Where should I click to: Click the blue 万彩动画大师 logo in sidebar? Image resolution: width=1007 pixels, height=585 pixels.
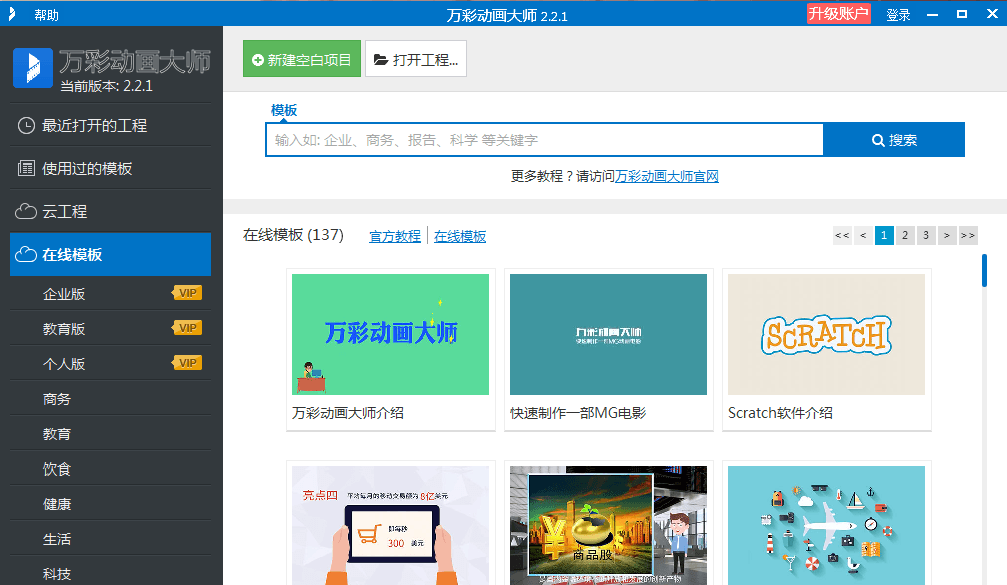(x=33, y=67)
